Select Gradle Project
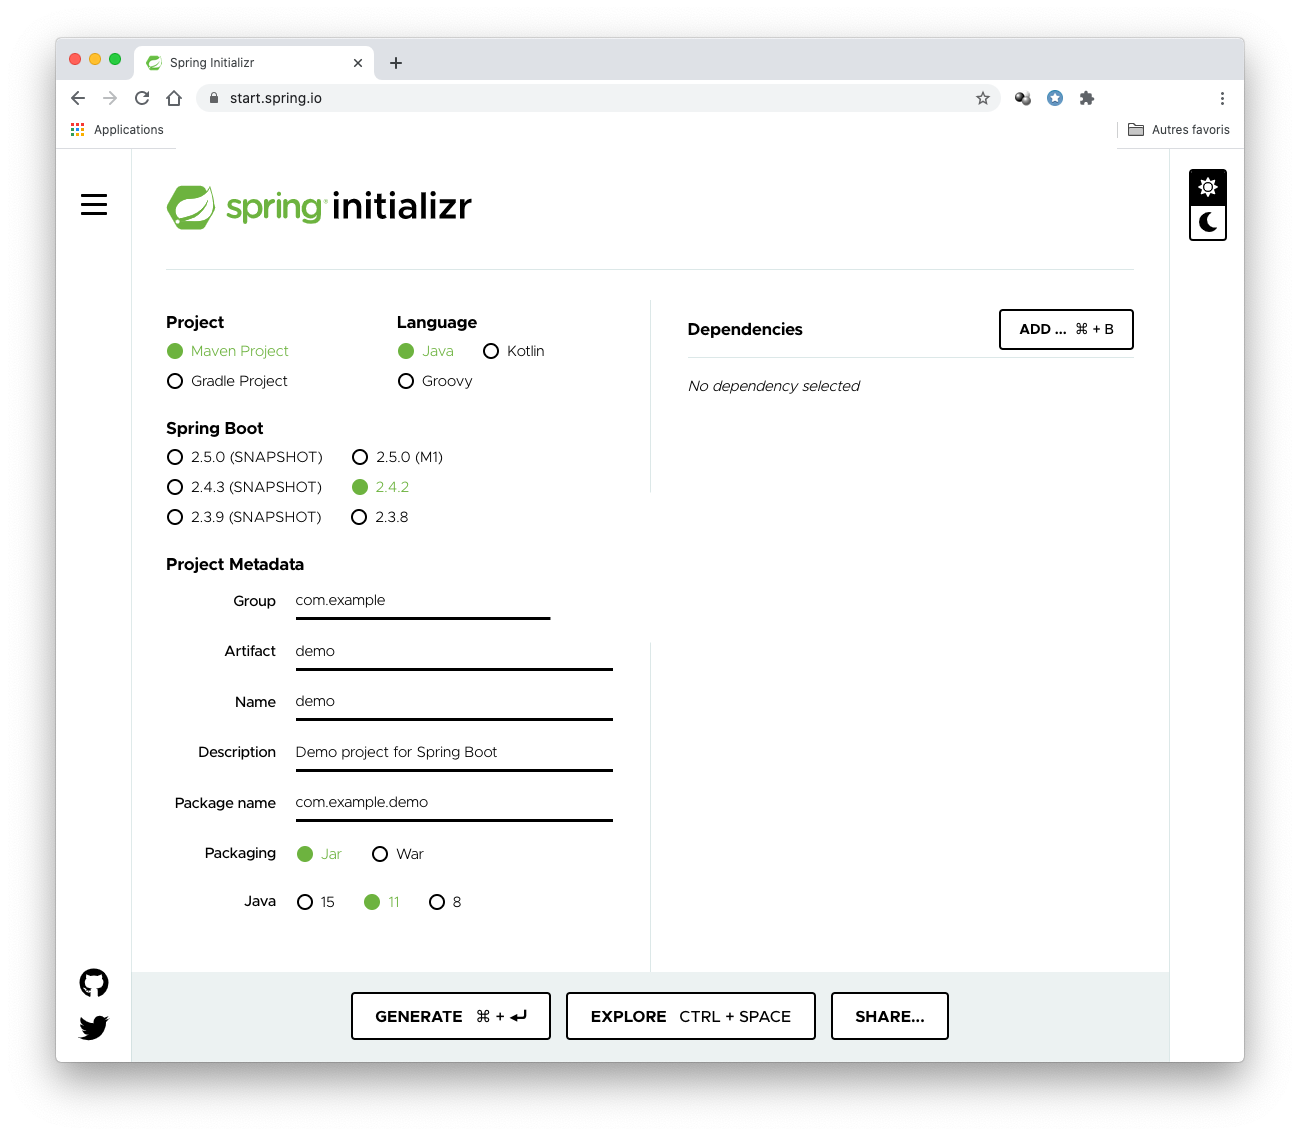 pos(228,381)
